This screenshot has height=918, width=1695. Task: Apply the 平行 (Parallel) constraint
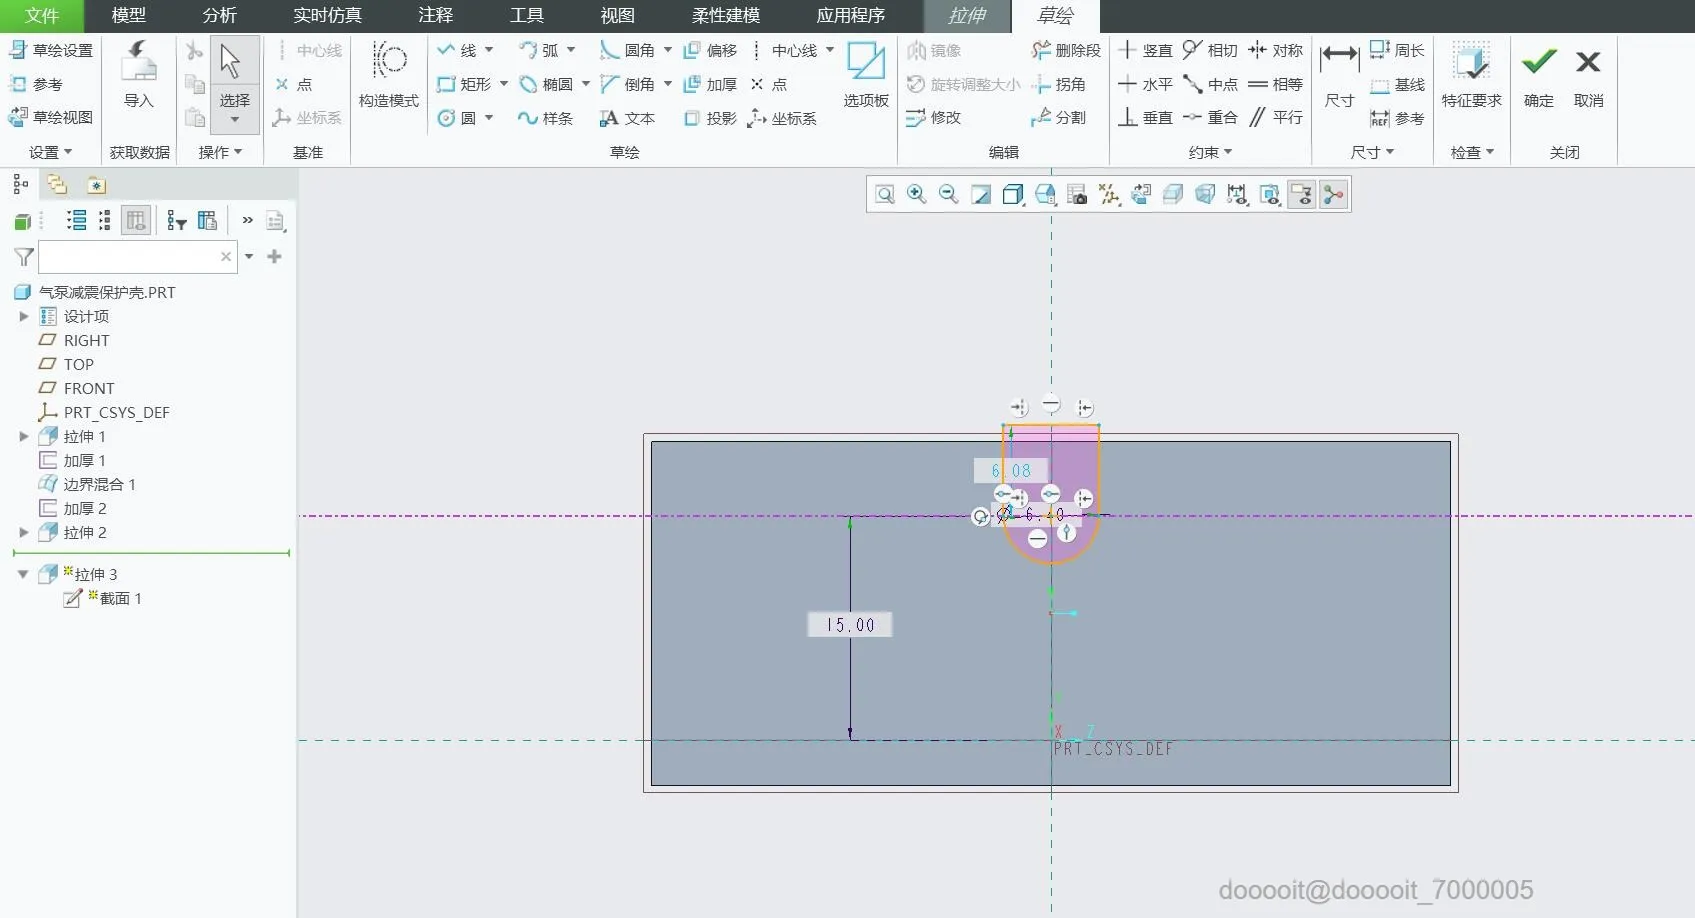tap(1276, 118)
